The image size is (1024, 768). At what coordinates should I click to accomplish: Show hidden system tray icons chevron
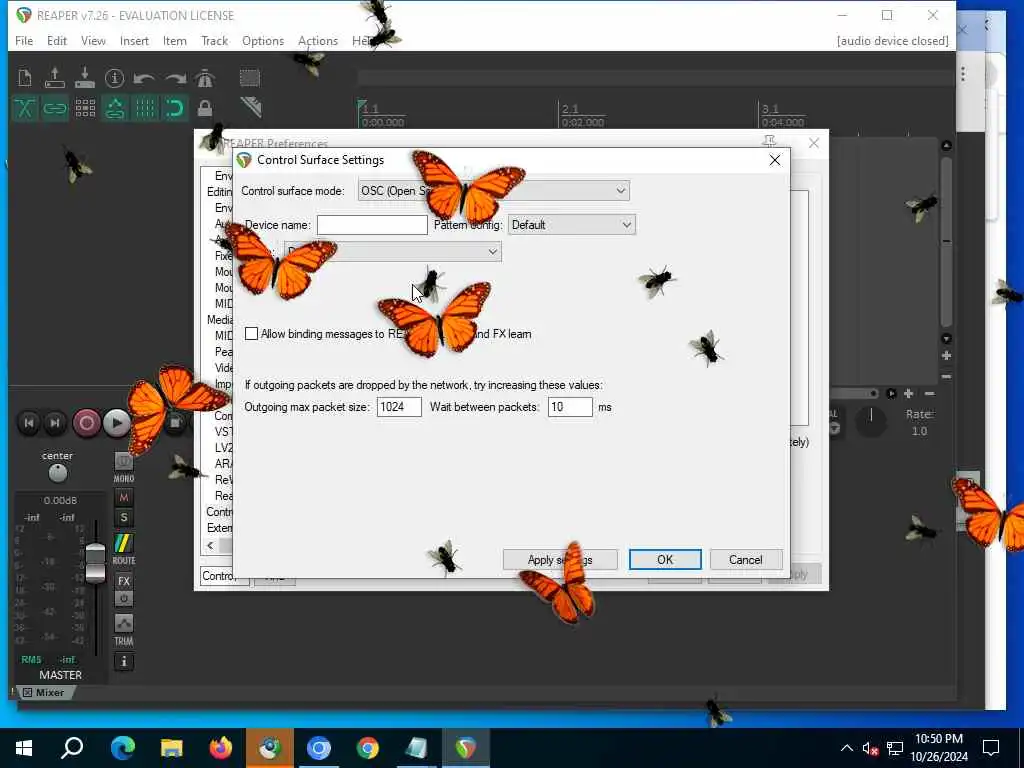846,748
